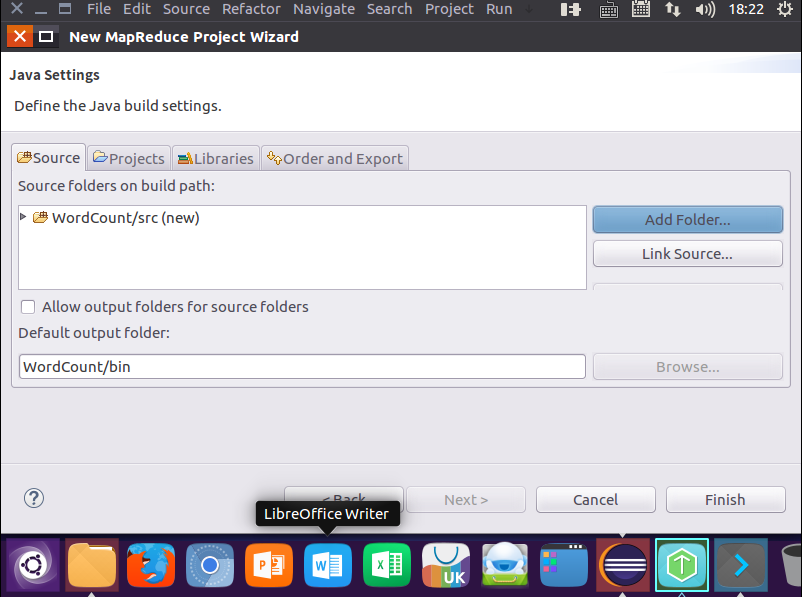
Task: Cancel the MapReduce project wizard
Action: [595, 499]
